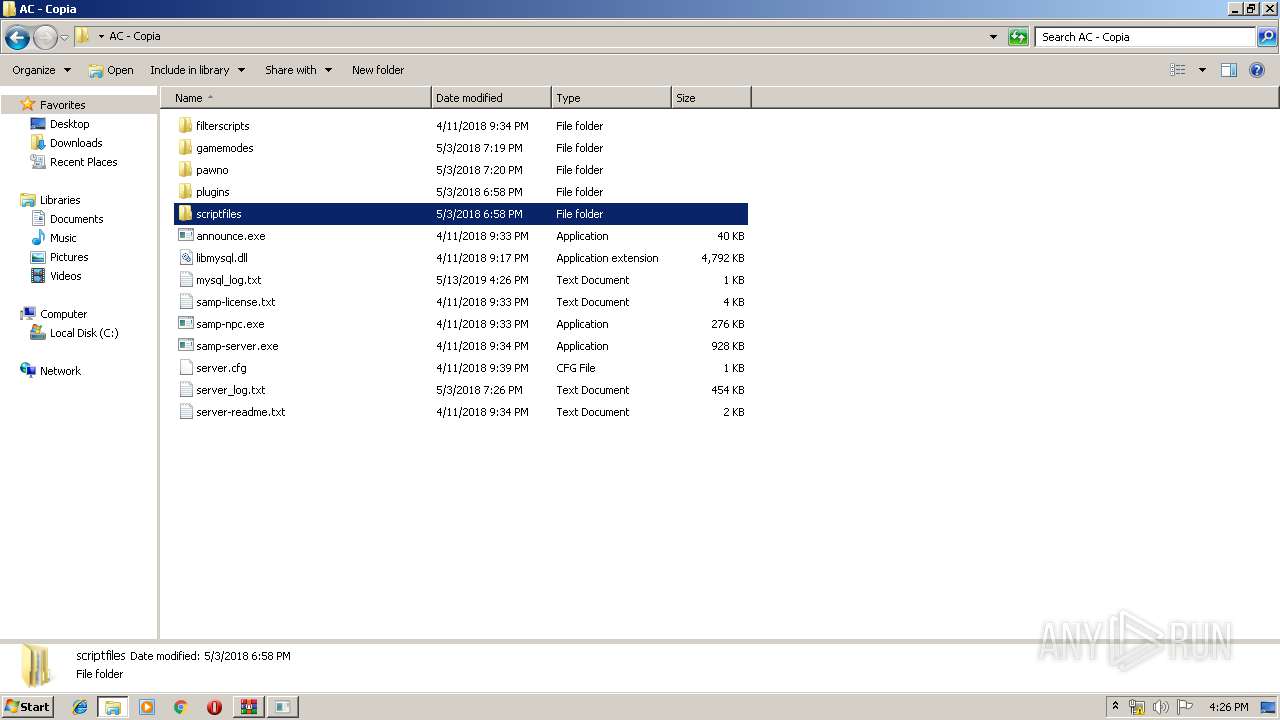
Task: Click the Back navigation arrow
Action: pos(17,38)
